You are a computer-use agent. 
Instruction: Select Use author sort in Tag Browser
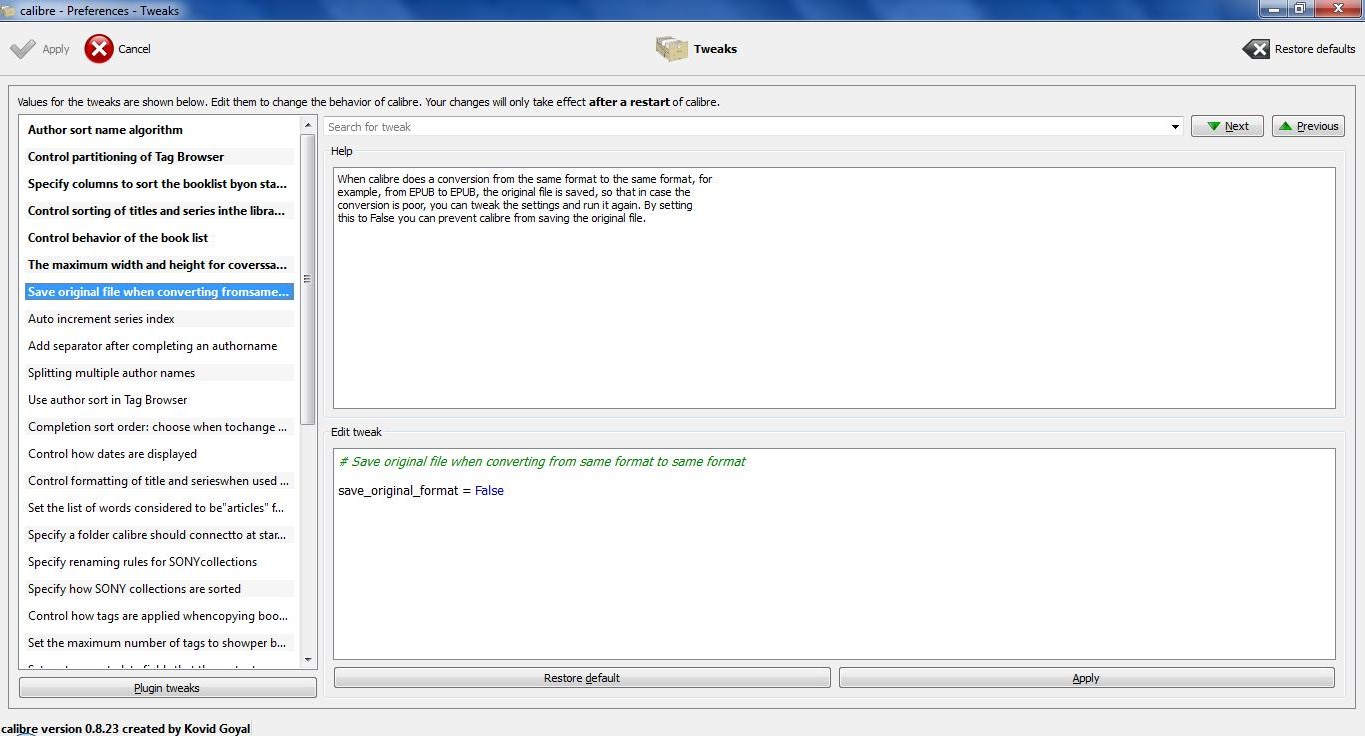160,400
